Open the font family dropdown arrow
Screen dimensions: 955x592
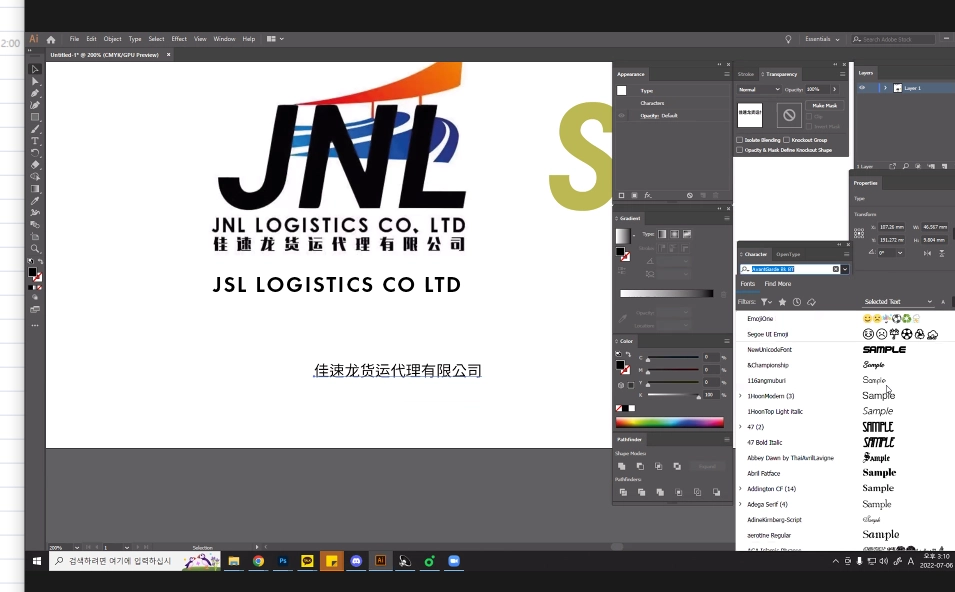click(x=845, y=269)
